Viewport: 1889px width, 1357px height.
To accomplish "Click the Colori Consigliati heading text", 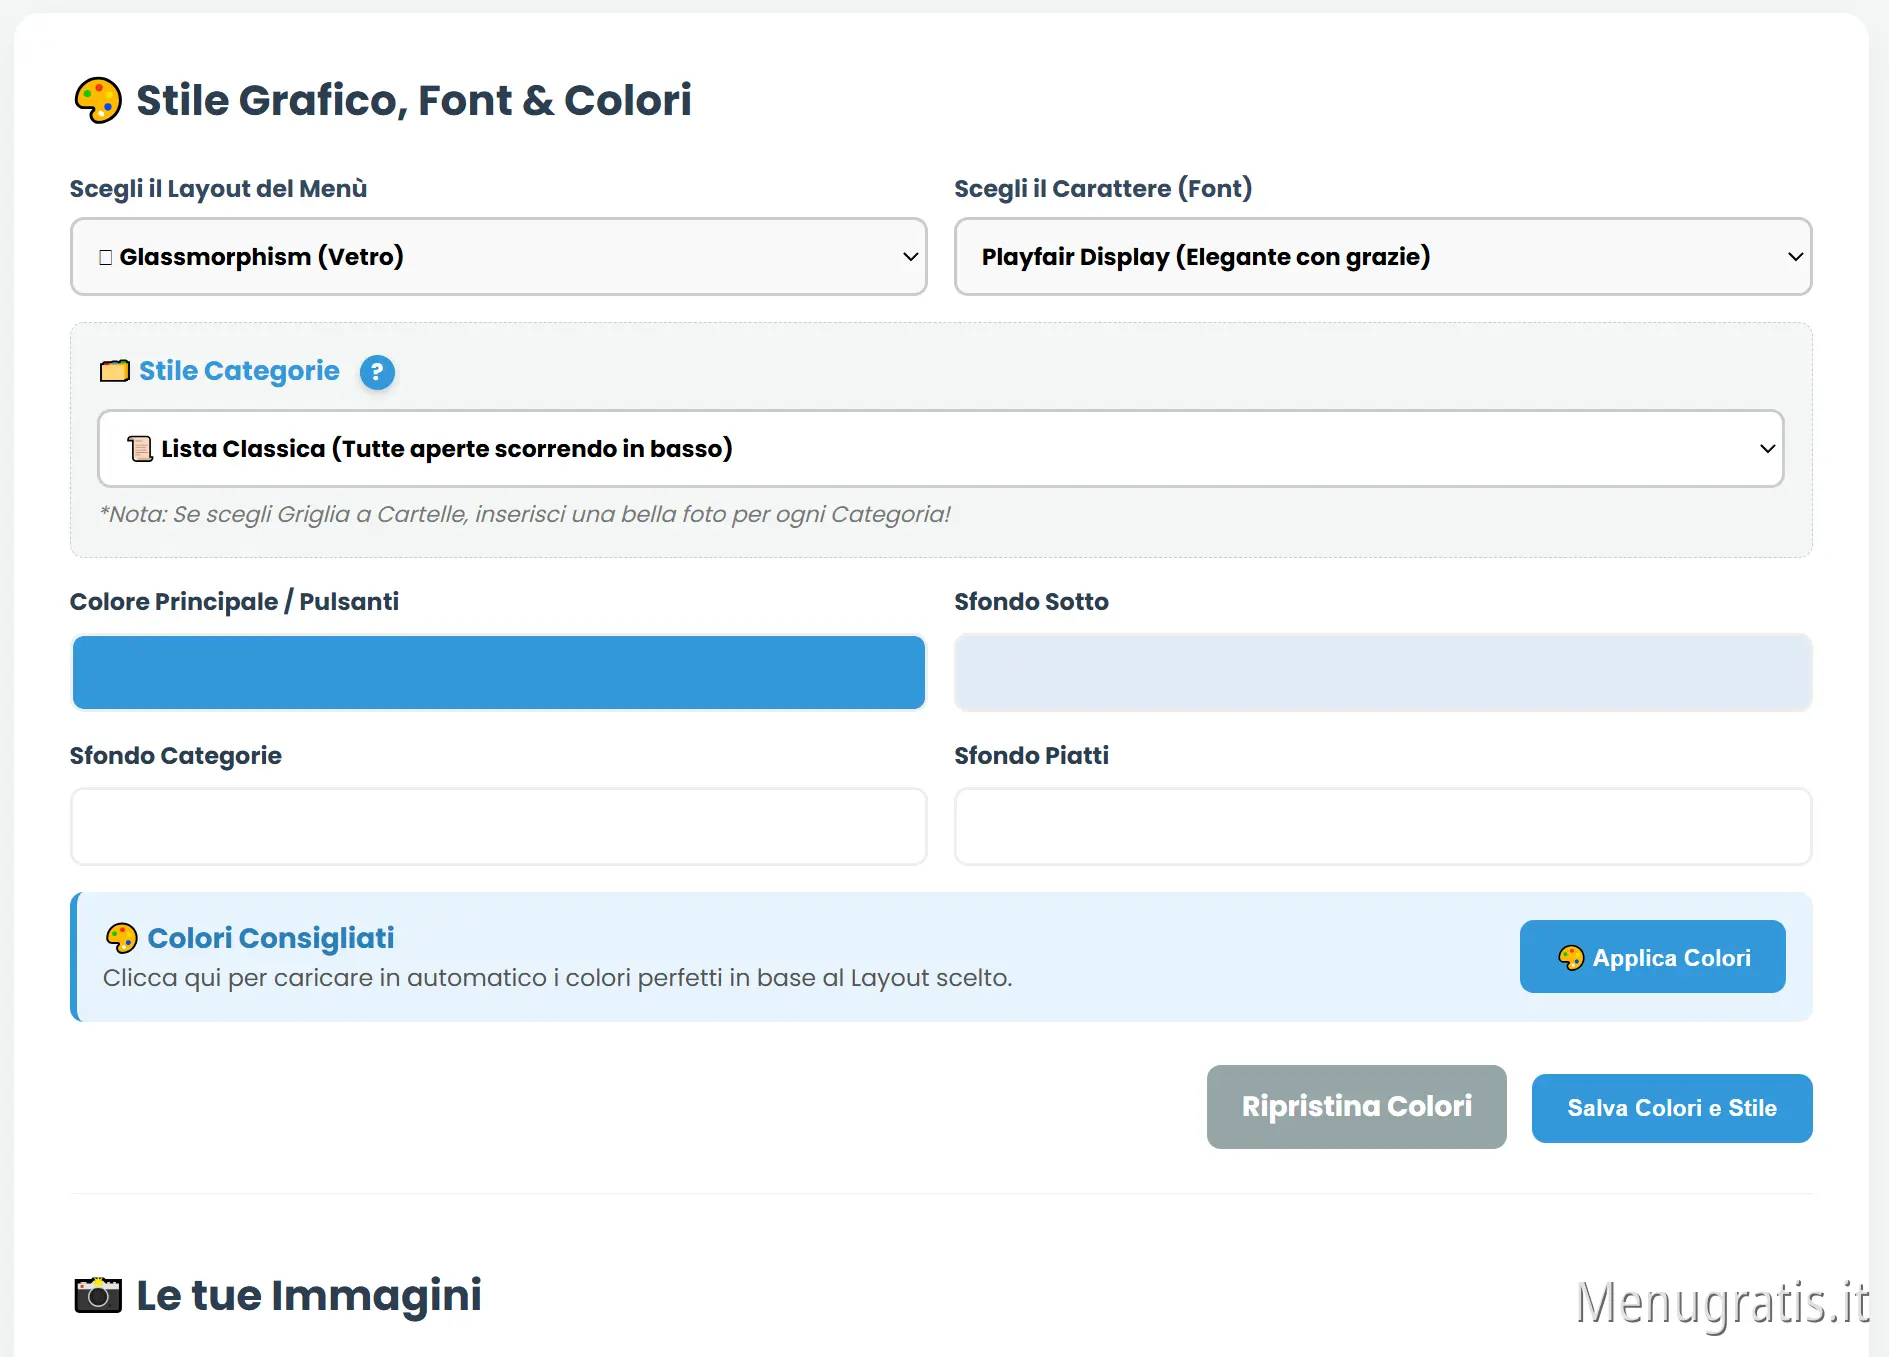I will (x=271, y=938).
